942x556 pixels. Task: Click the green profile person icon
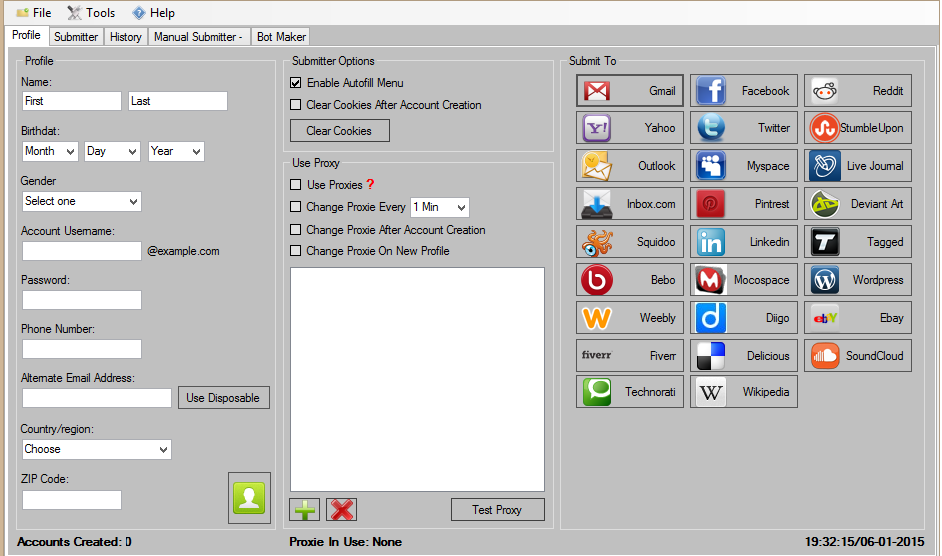point(249,498)
